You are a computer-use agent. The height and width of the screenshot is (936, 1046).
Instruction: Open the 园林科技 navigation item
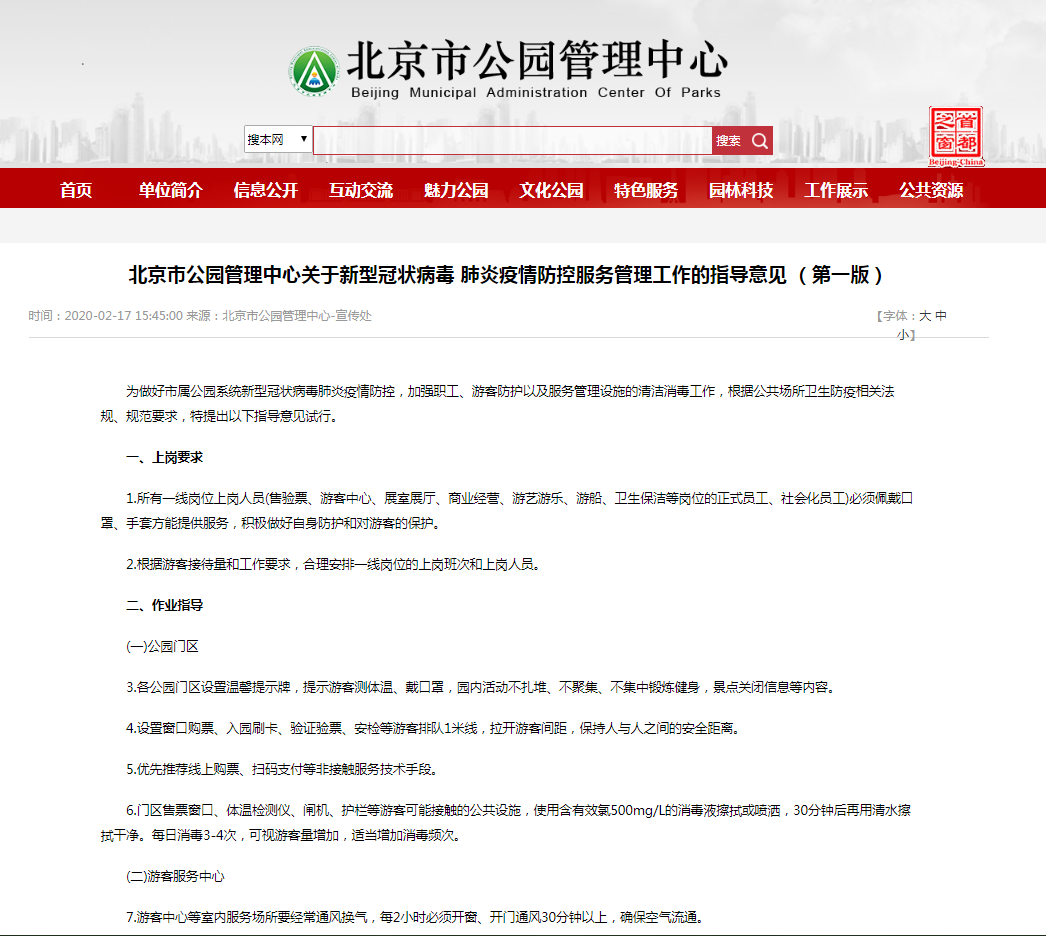741,190
